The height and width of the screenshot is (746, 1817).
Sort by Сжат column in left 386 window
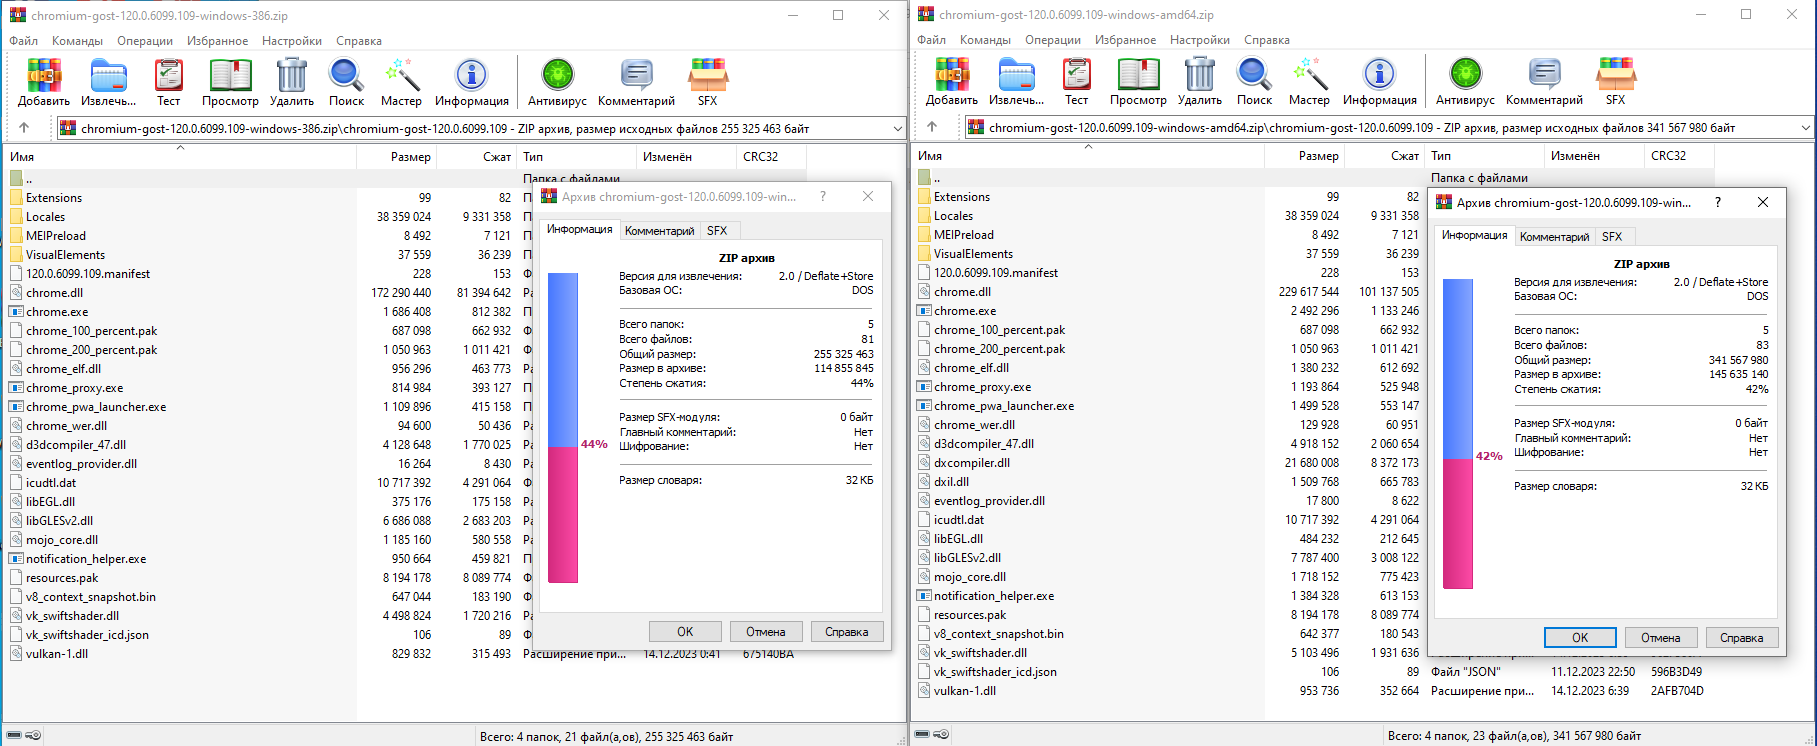click(477, 157)
